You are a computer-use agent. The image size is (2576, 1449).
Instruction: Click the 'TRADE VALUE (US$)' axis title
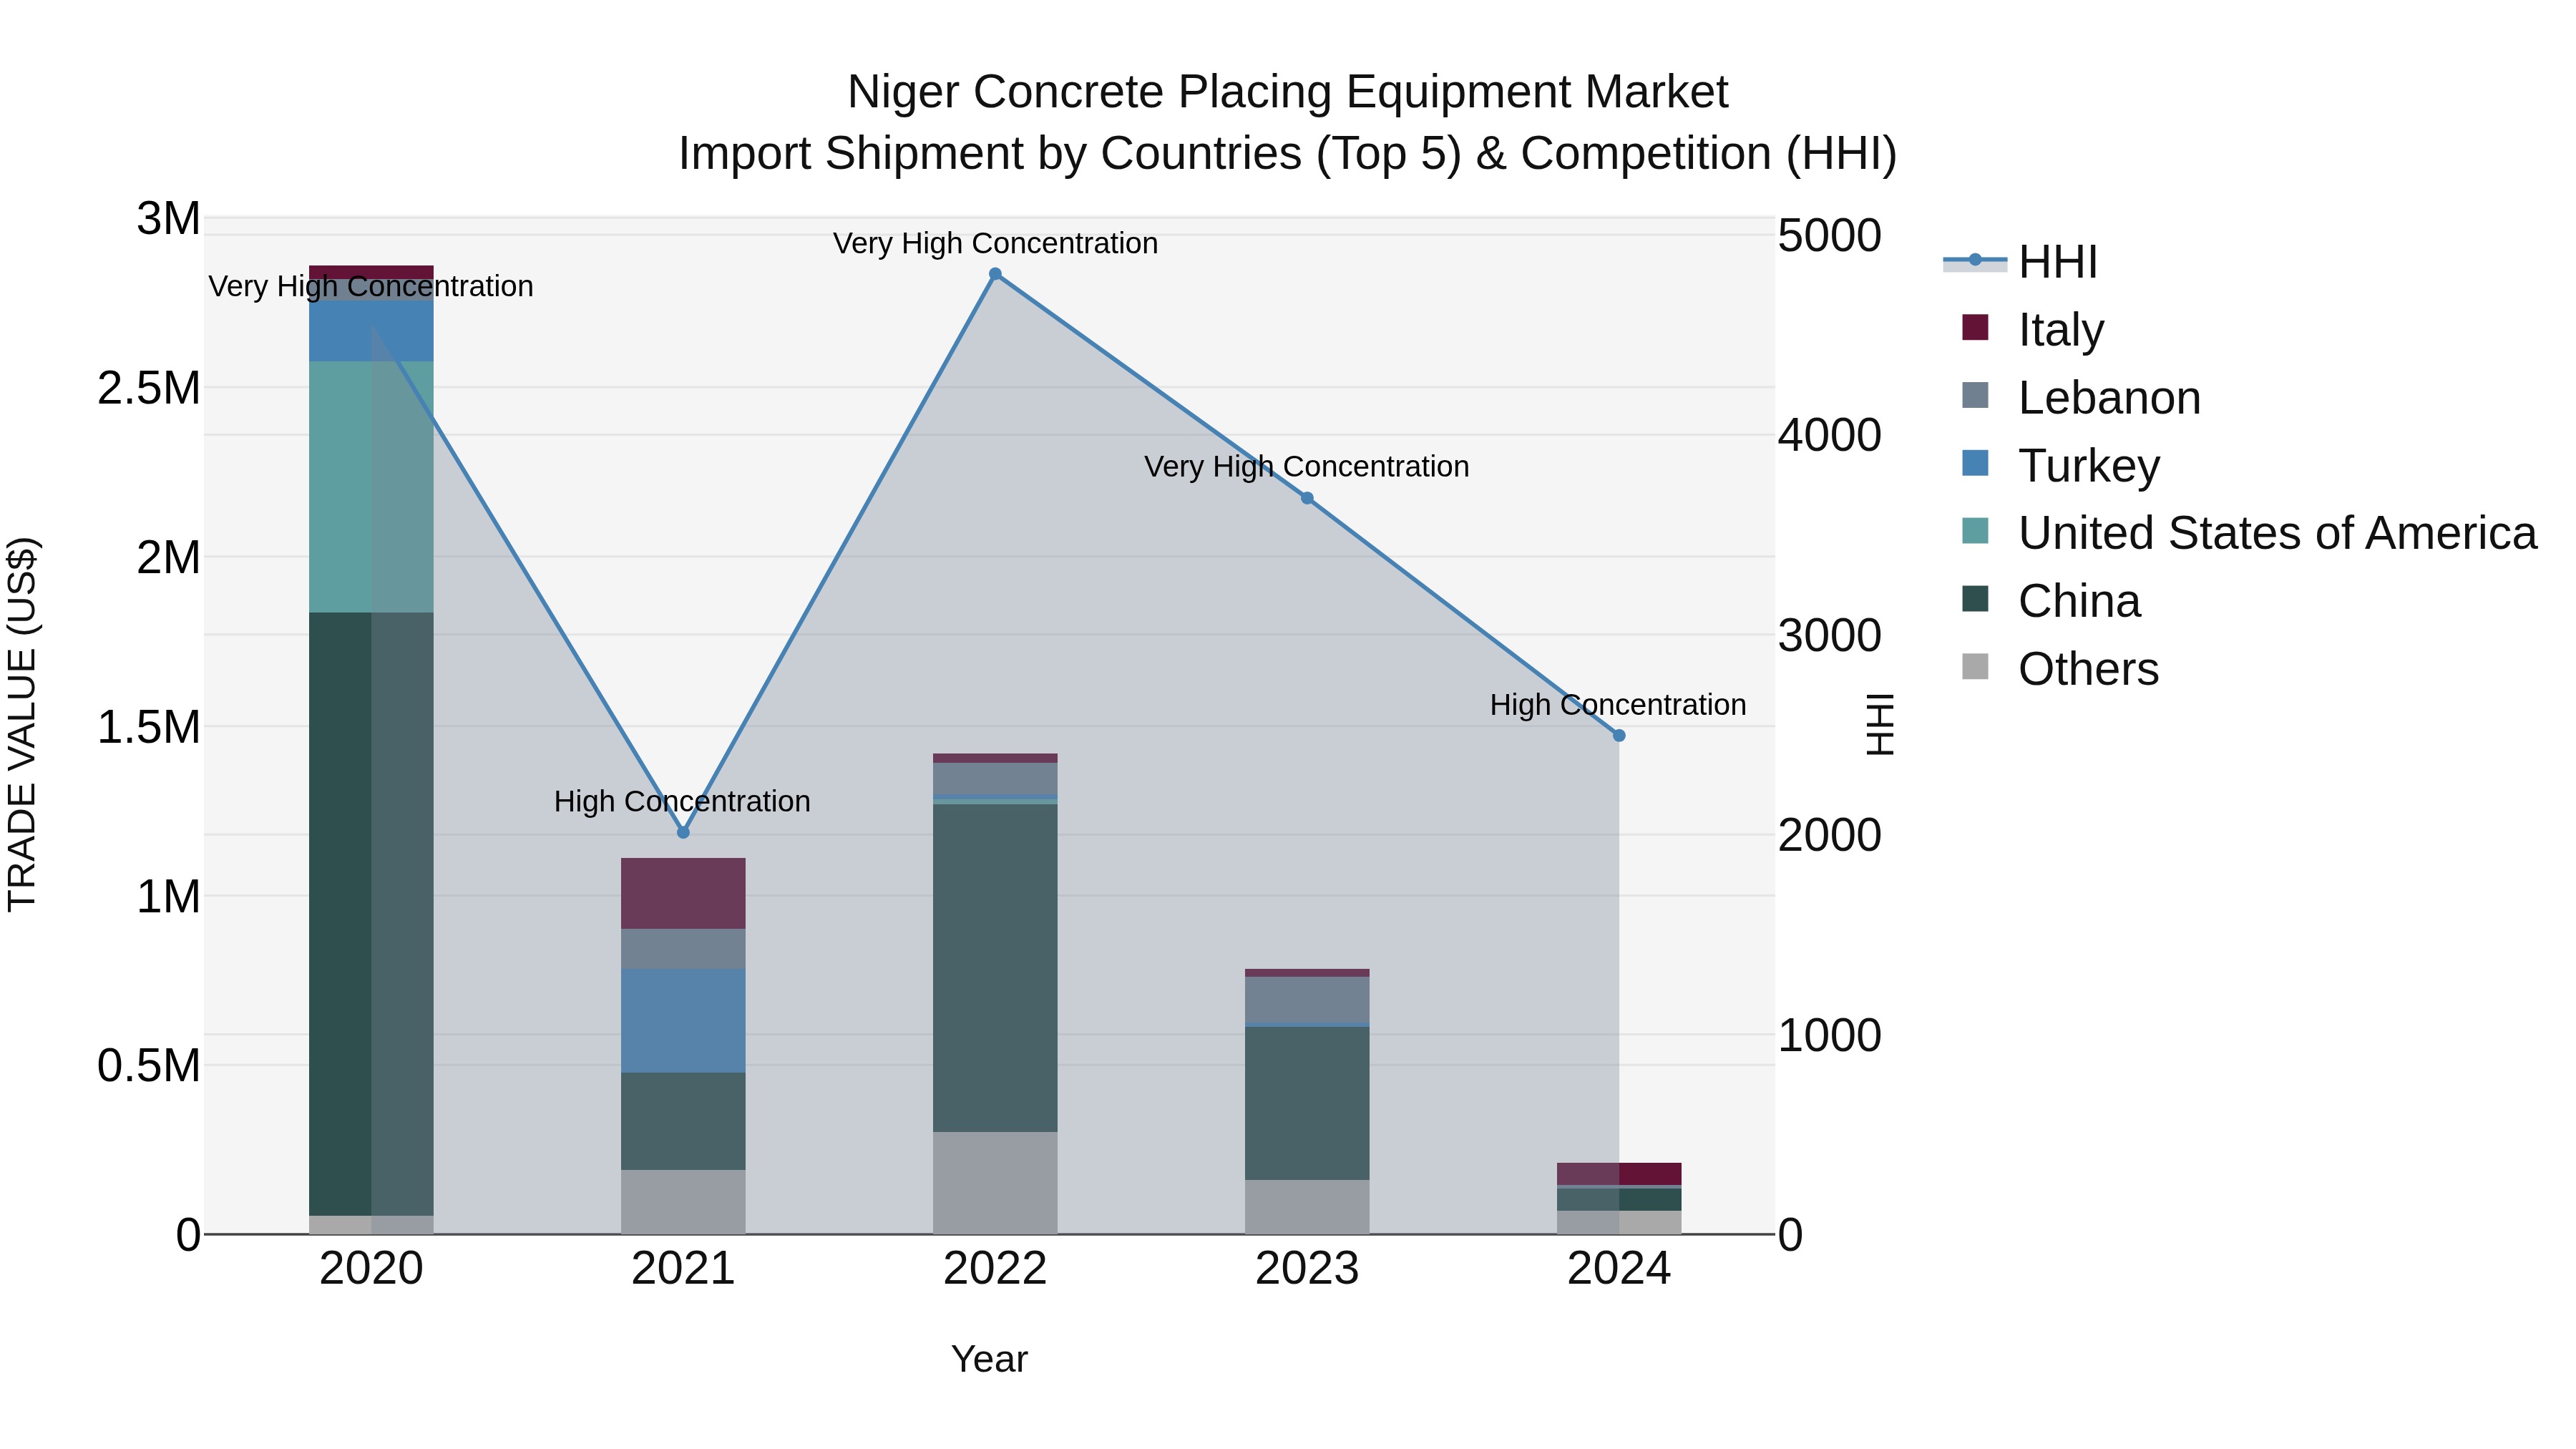(x=22, y=724)
